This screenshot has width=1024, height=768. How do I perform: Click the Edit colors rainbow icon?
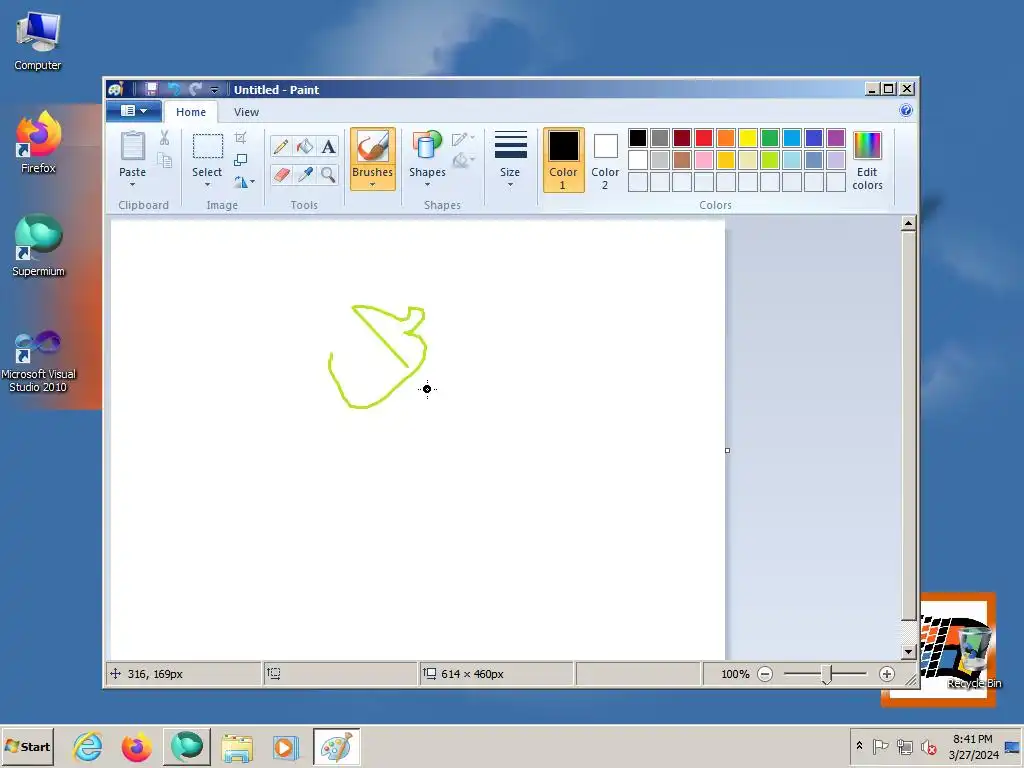point(867,145)
